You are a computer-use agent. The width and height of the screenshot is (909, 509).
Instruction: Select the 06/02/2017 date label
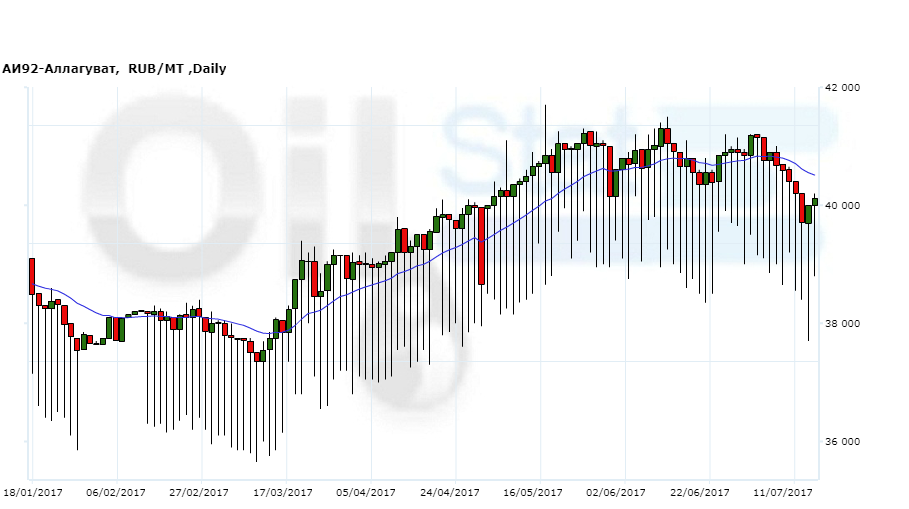click(x=116, y=493)
